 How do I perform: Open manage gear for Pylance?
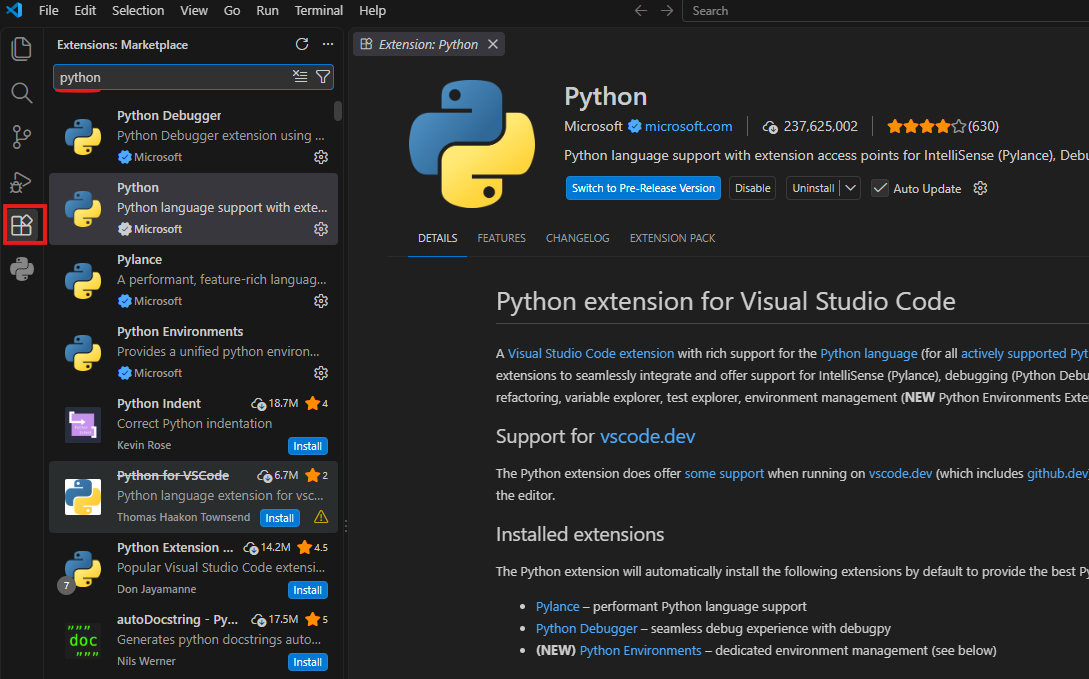click(321, 301)
